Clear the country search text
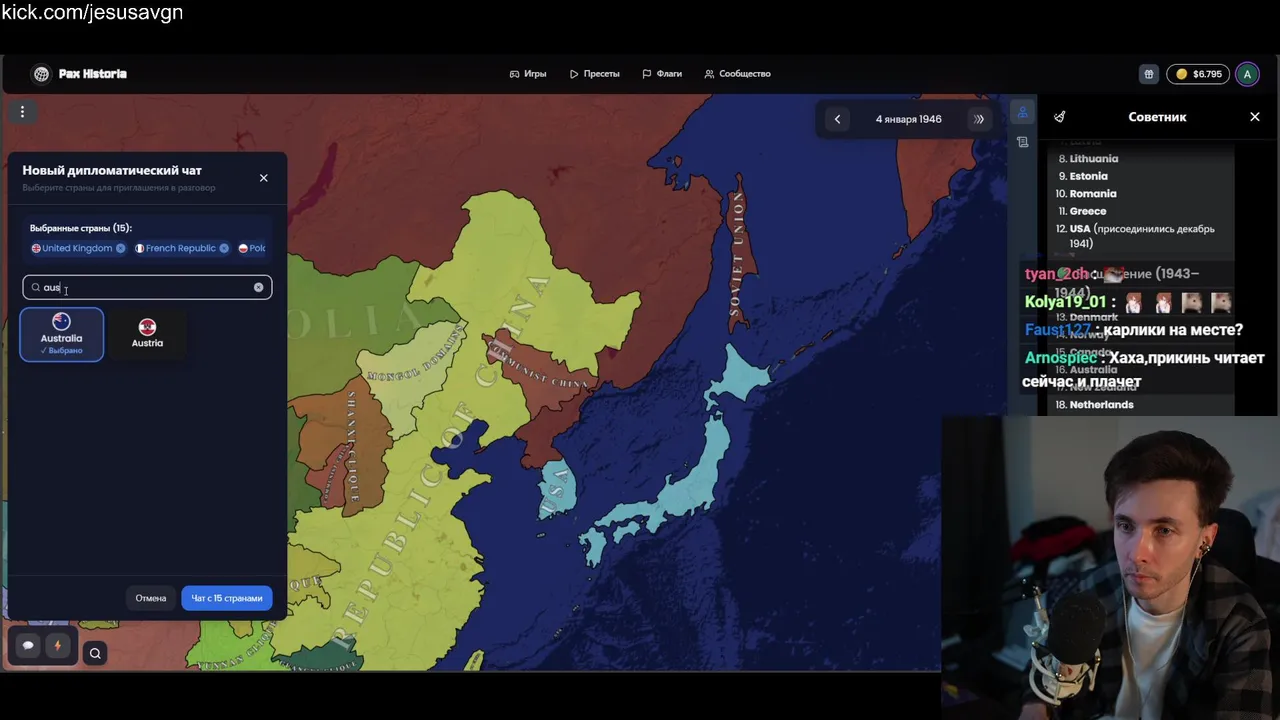1280x720 pixels. [258, 288]
